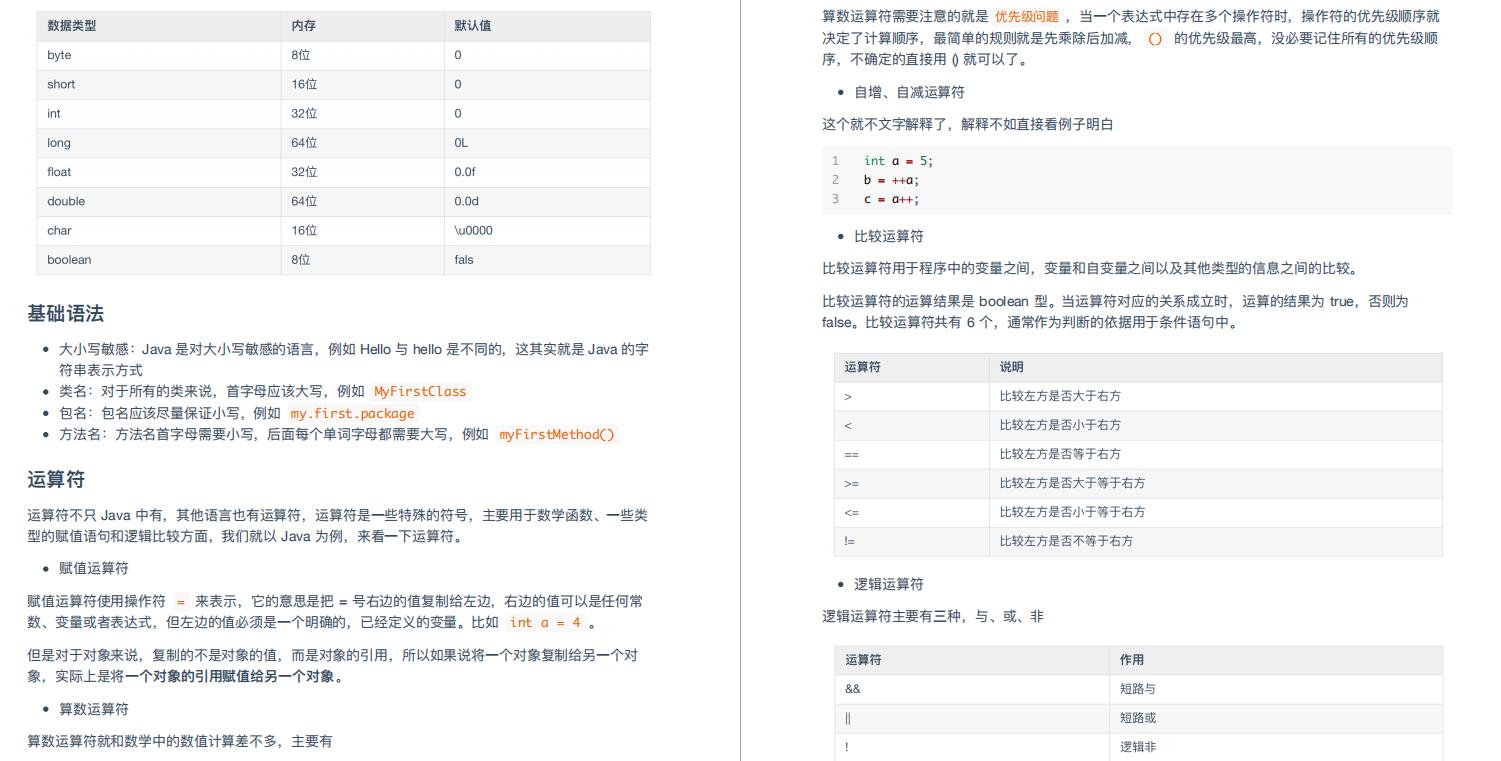Click the 'fals' default value cell
The width and height of the screenshot is (1501, 761).
[547, 260]
